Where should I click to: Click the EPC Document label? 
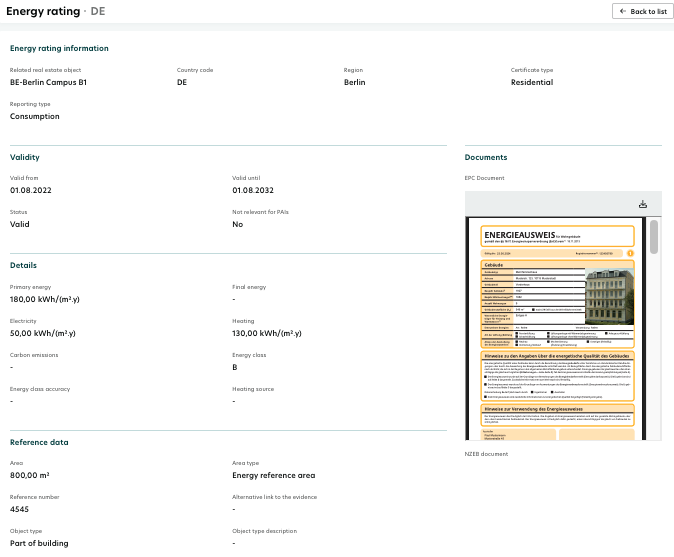tap(484, 178)
